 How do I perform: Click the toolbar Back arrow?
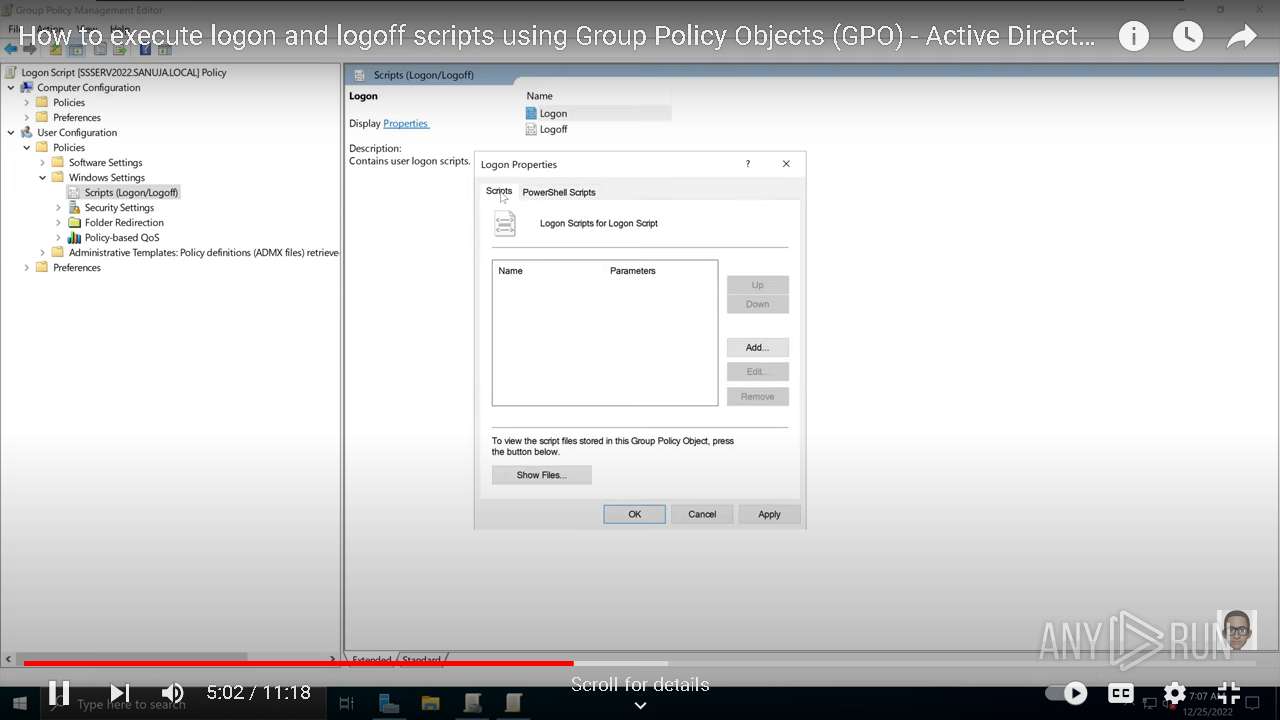tap(11, 49)
